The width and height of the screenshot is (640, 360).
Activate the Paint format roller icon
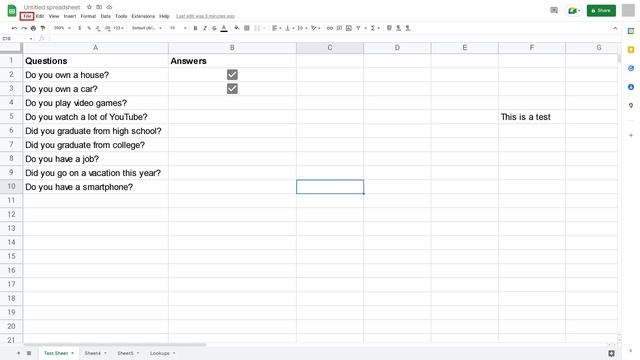(x=42, y=28)
